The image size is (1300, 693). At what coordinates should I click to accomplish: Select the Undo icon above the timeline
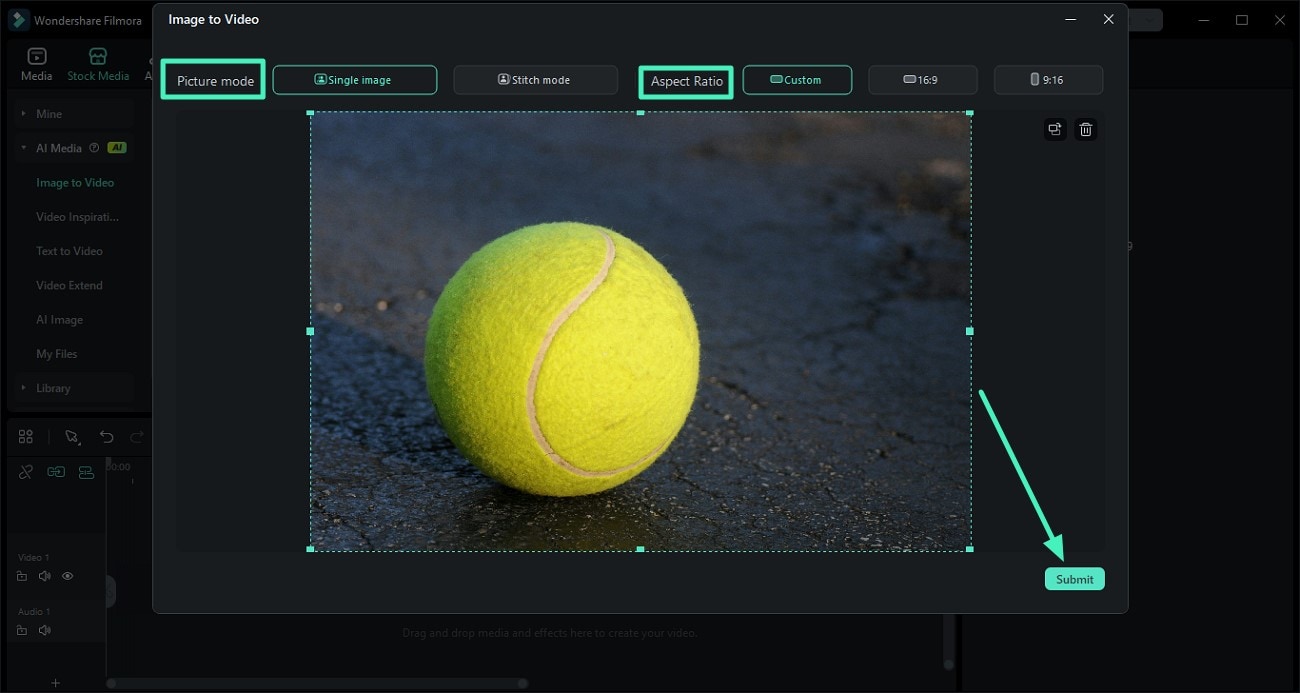106,437
